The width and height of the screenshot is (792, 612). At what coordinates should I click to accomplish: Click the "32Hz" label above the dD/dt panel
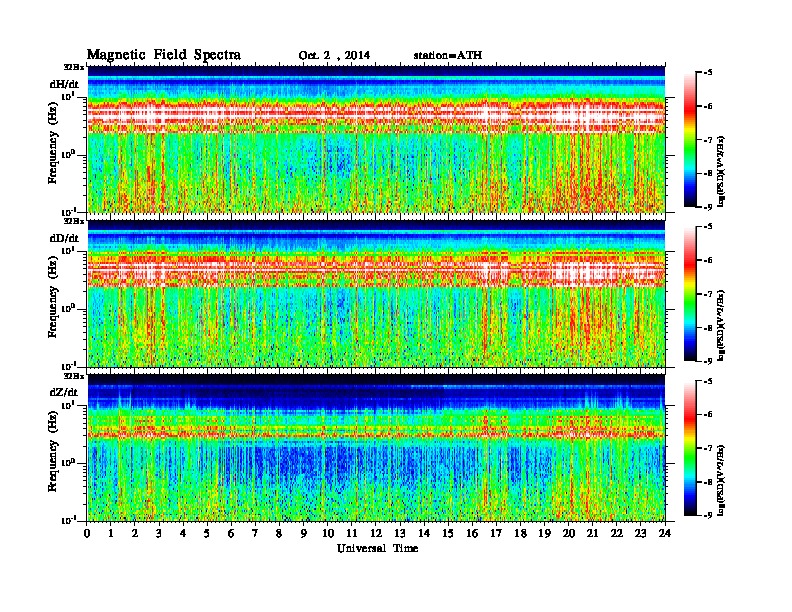click(74, 221)
